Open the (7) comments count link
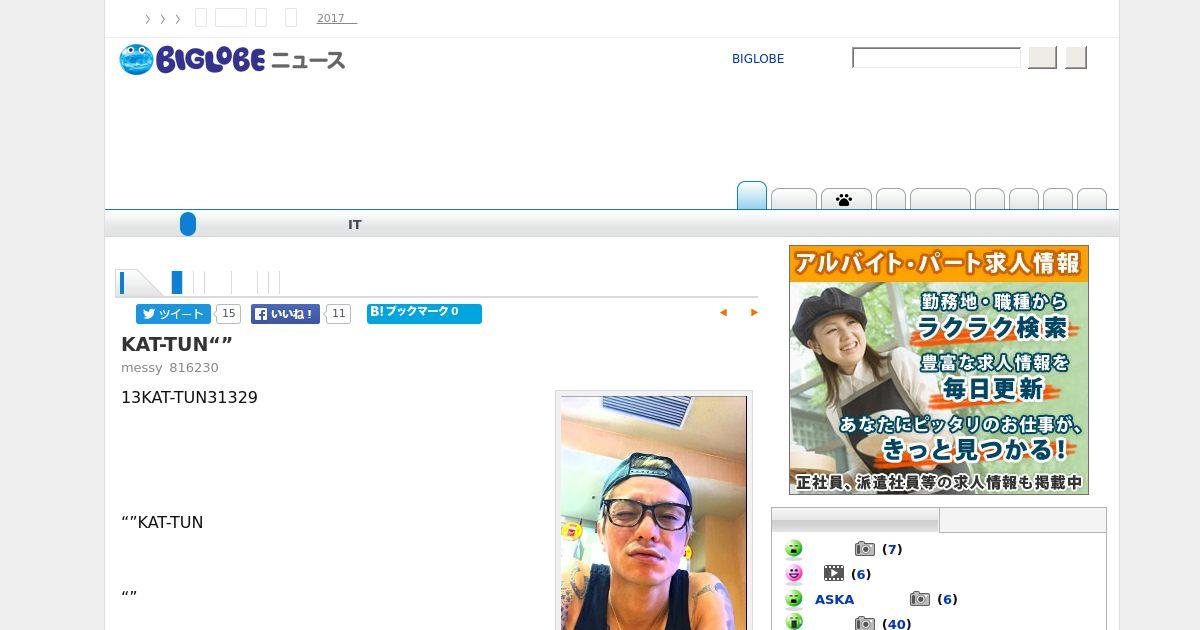Image resolution: width=1200 pixels, height=630 pixels. 892,549
